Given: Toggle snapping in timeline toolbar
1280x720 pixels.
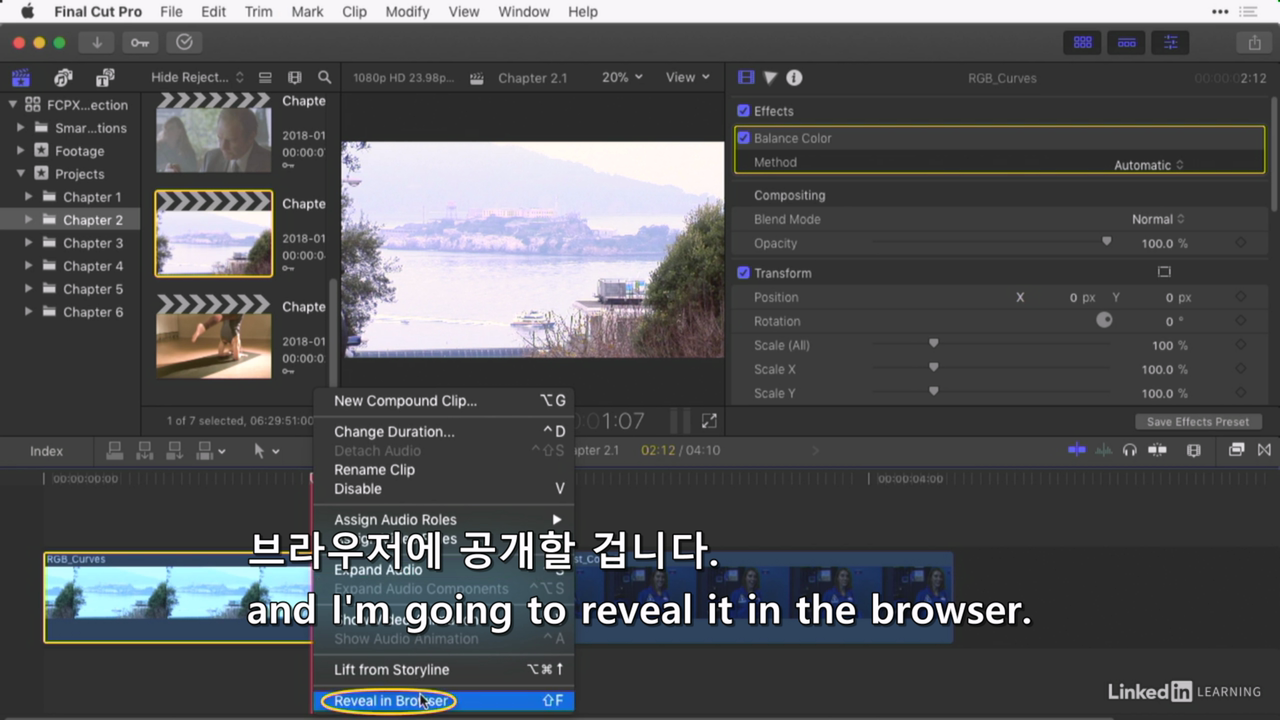Looking at the screenshot, I should point(1157,450).
